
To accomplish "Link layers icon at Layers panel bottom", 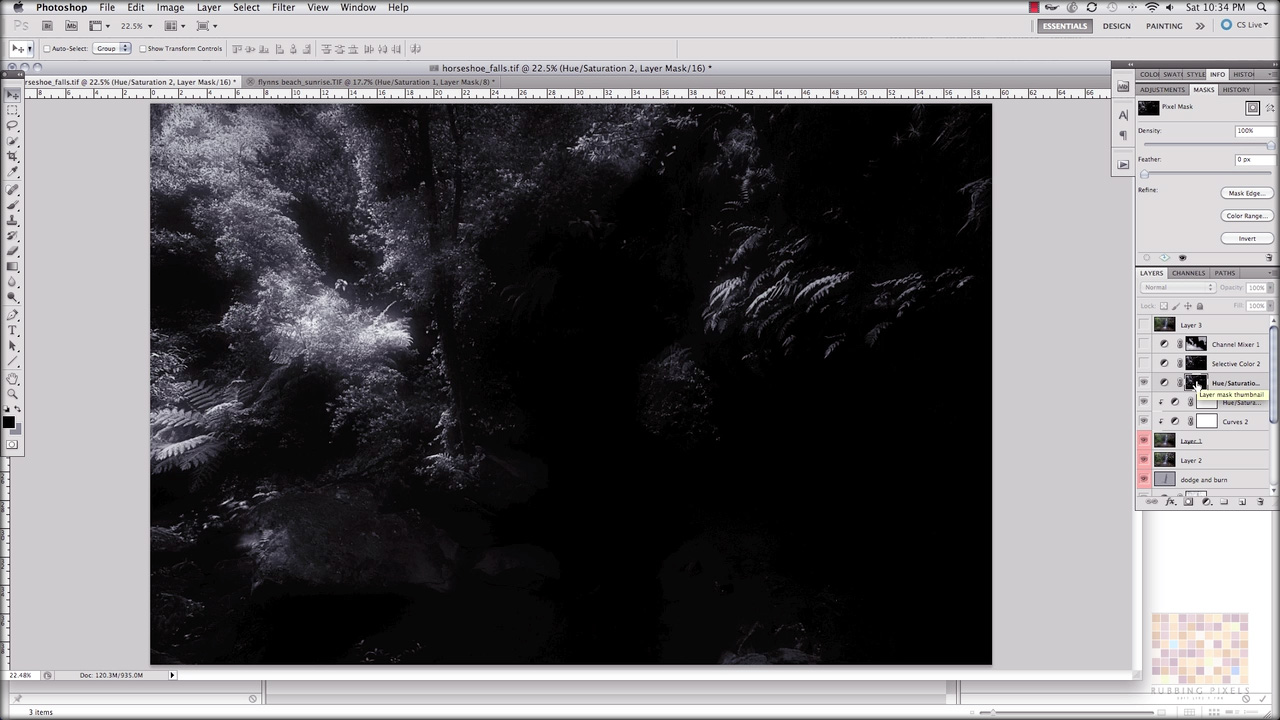I will tap(1151, 502).
